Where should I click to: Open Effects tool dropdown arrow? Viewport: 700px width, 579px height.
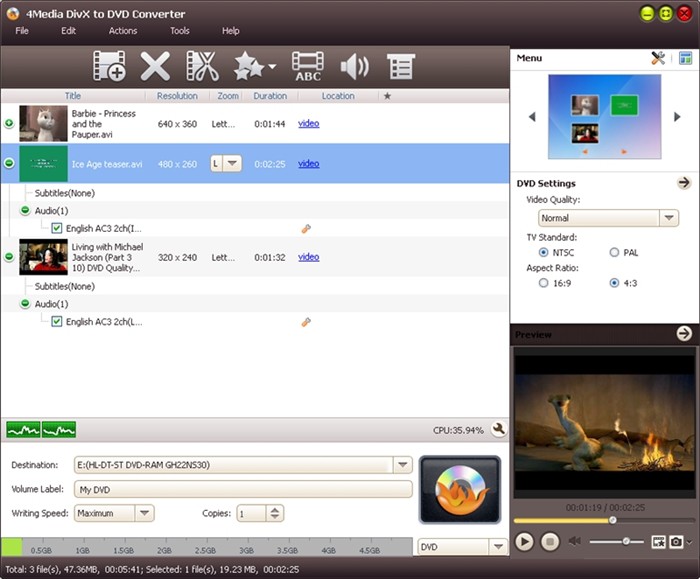tap(272, 67)
